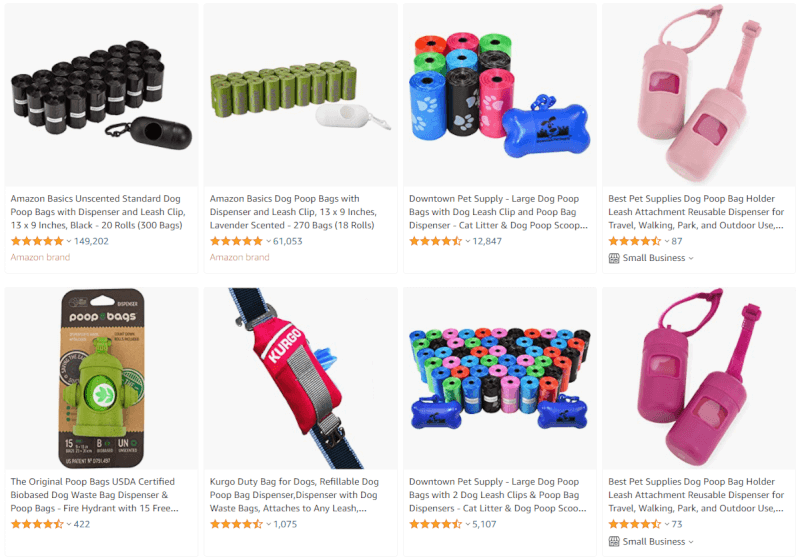800x558 pixels.
Task: Open Amazon Basics Unscented Standard Dog Poop Bags title
Action: coord(98,212)
